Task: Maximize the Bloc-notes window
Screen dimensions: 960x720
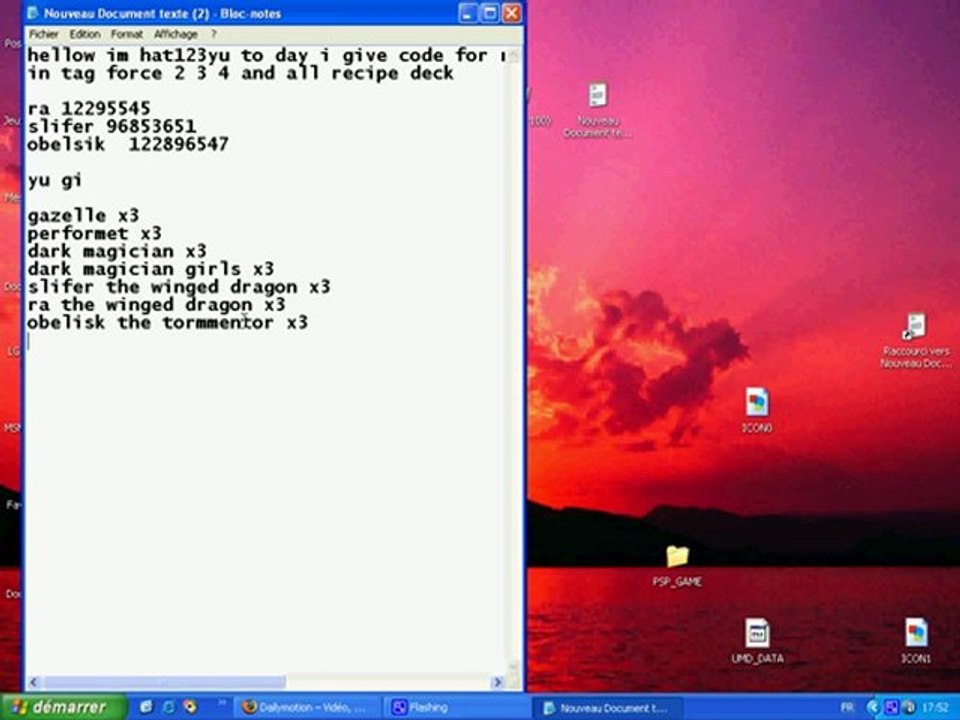Action: [490, 13]
